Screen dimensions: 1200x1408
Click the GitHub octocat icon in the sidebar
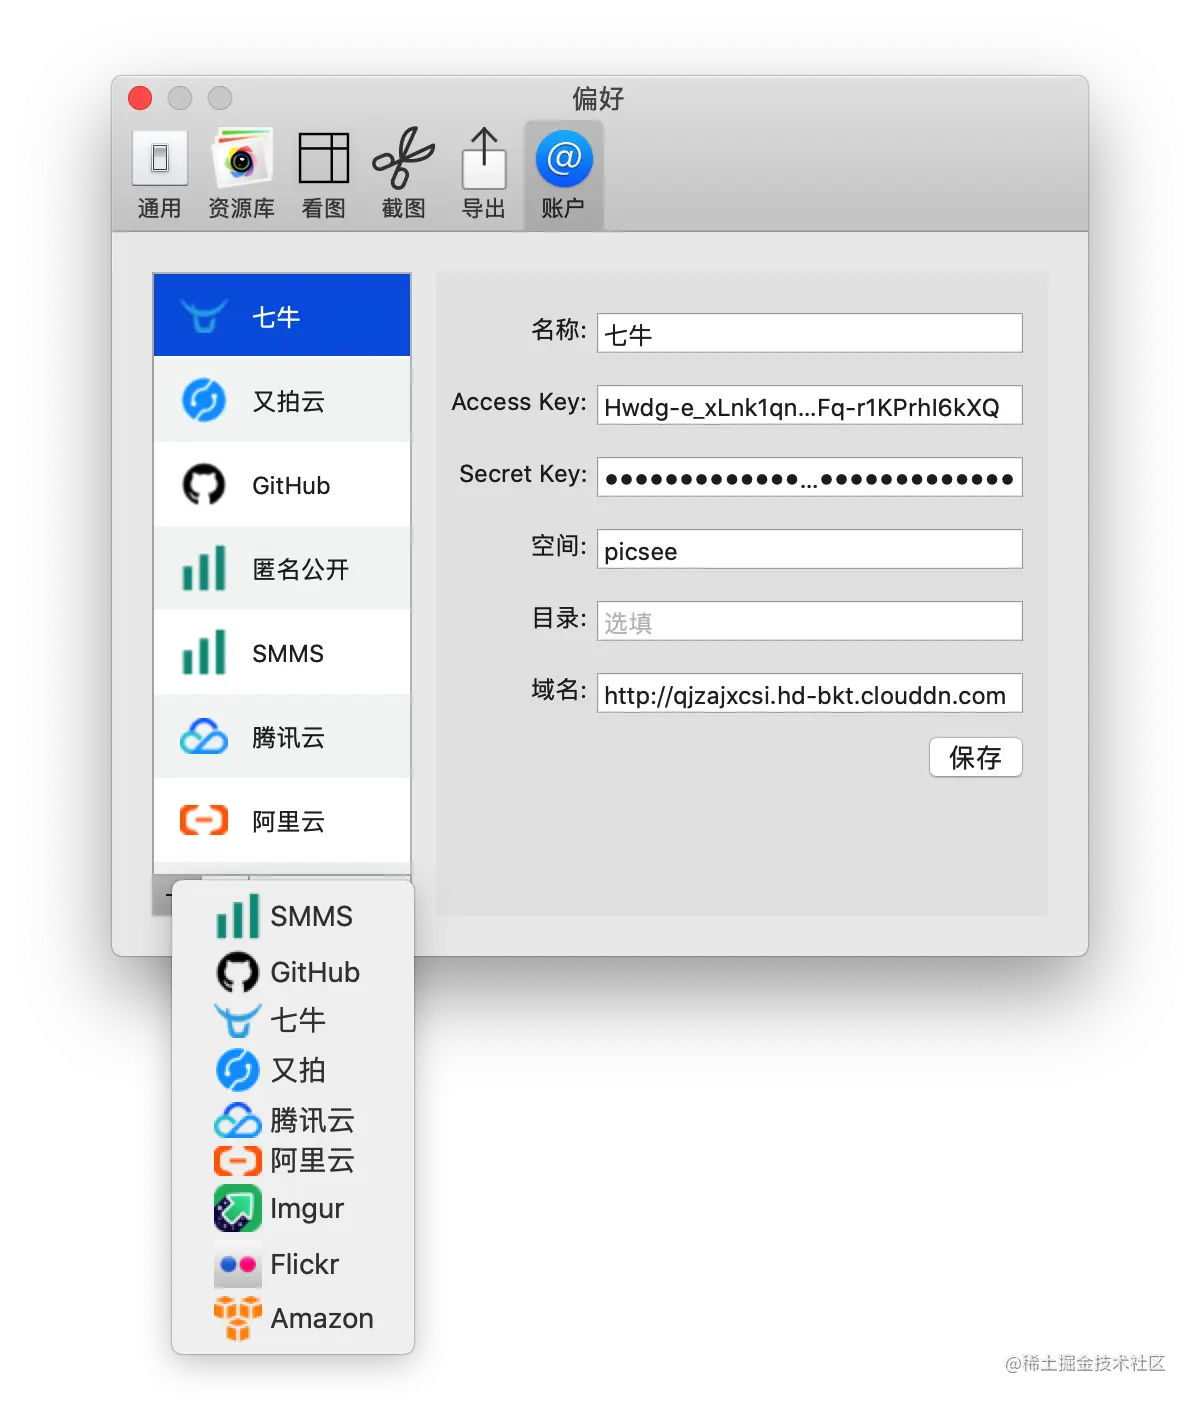coord(204,485)
